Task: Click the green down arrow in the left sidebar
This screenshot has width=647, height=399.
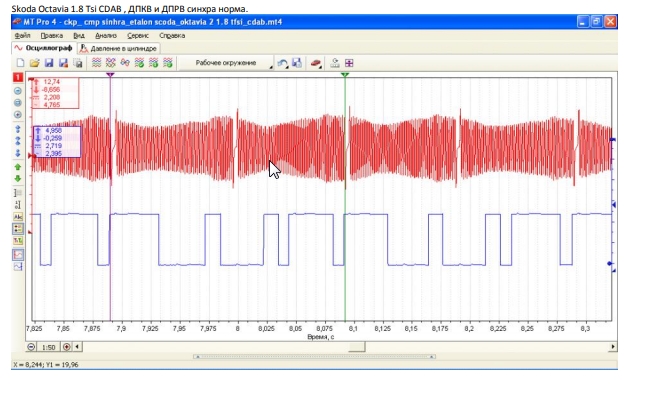Action: pyautogui.click(x=18, y=179)
